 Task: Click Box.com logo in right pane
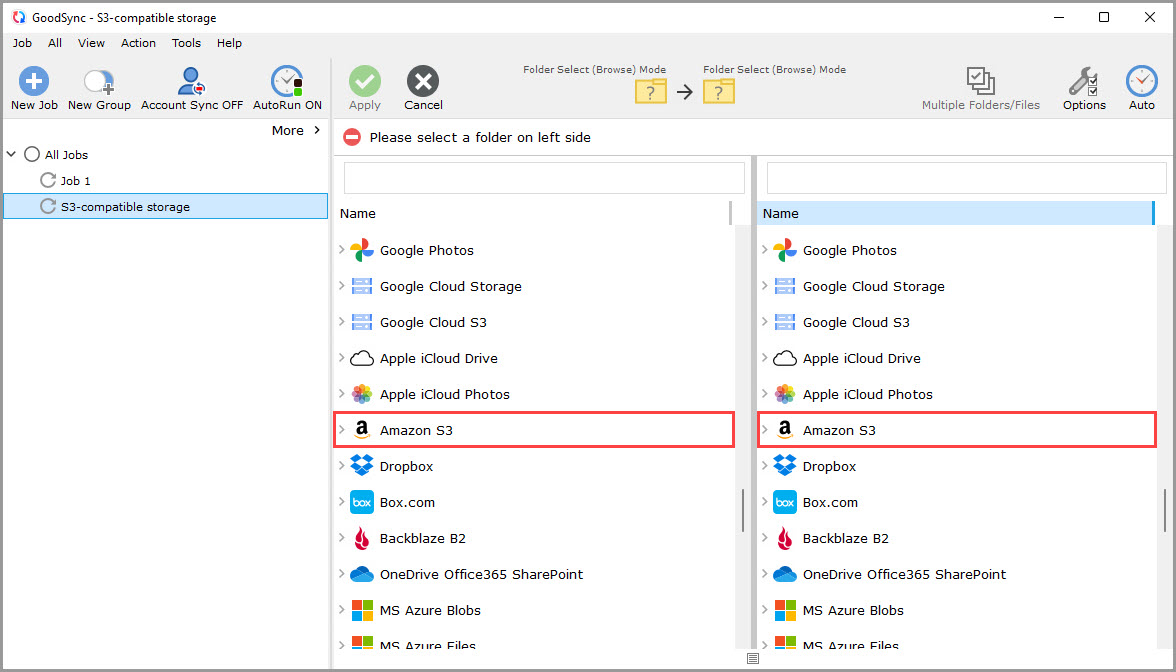point(785,502)
